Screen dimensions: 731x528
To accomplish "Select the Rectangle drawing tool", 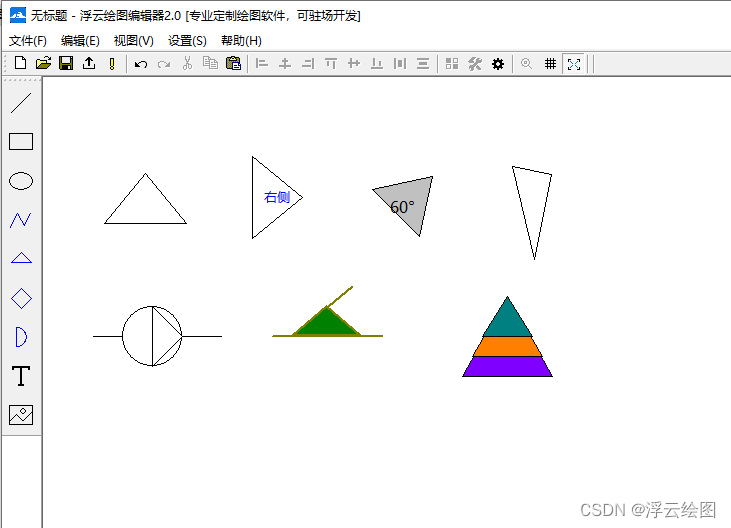I will point(21,142).
